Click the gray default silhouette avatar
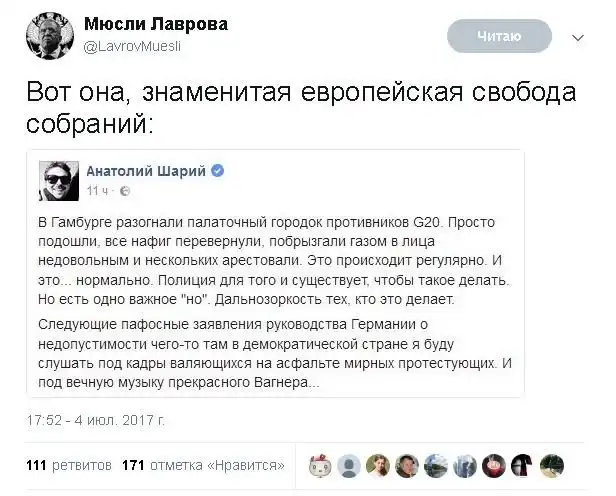Viewport: 616px width, 496px height. 349,465
